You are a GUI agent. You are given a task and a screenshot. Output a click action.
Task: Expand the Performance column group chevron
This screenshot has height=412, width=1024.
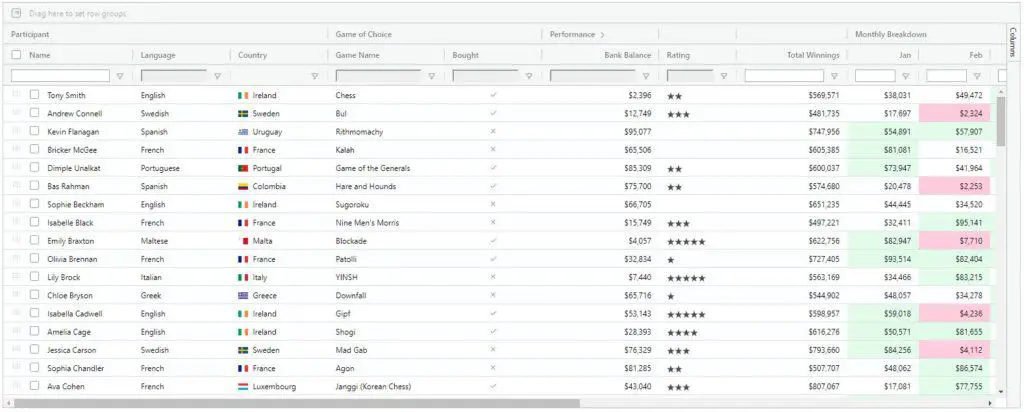pos(603,35)
